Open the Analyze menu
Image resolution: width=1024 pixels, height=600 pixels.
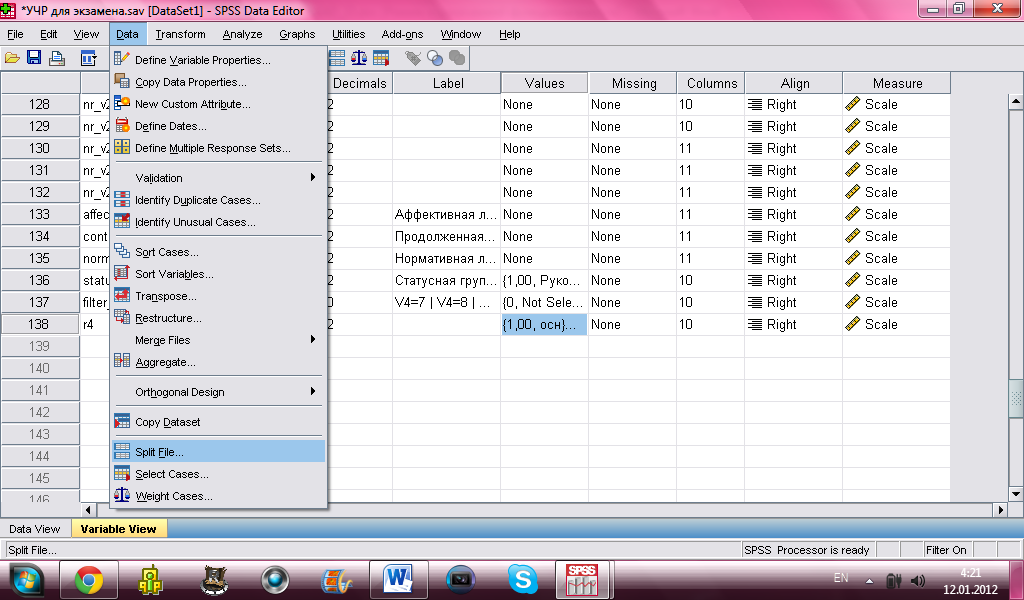click(x=242, y=34)
